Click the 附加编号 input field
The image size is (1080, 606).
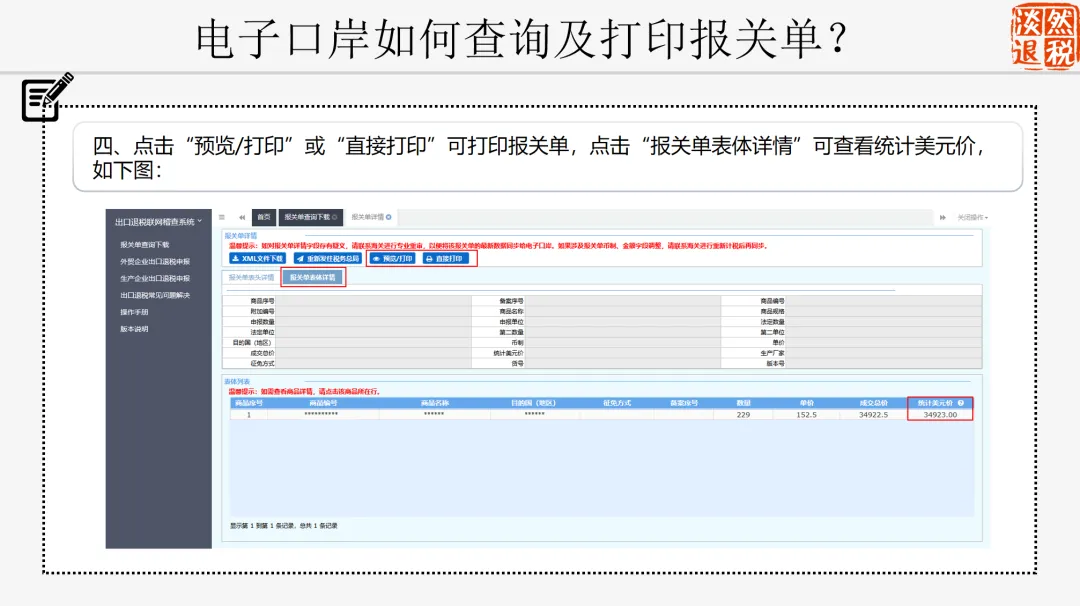(x=373, y=311)
